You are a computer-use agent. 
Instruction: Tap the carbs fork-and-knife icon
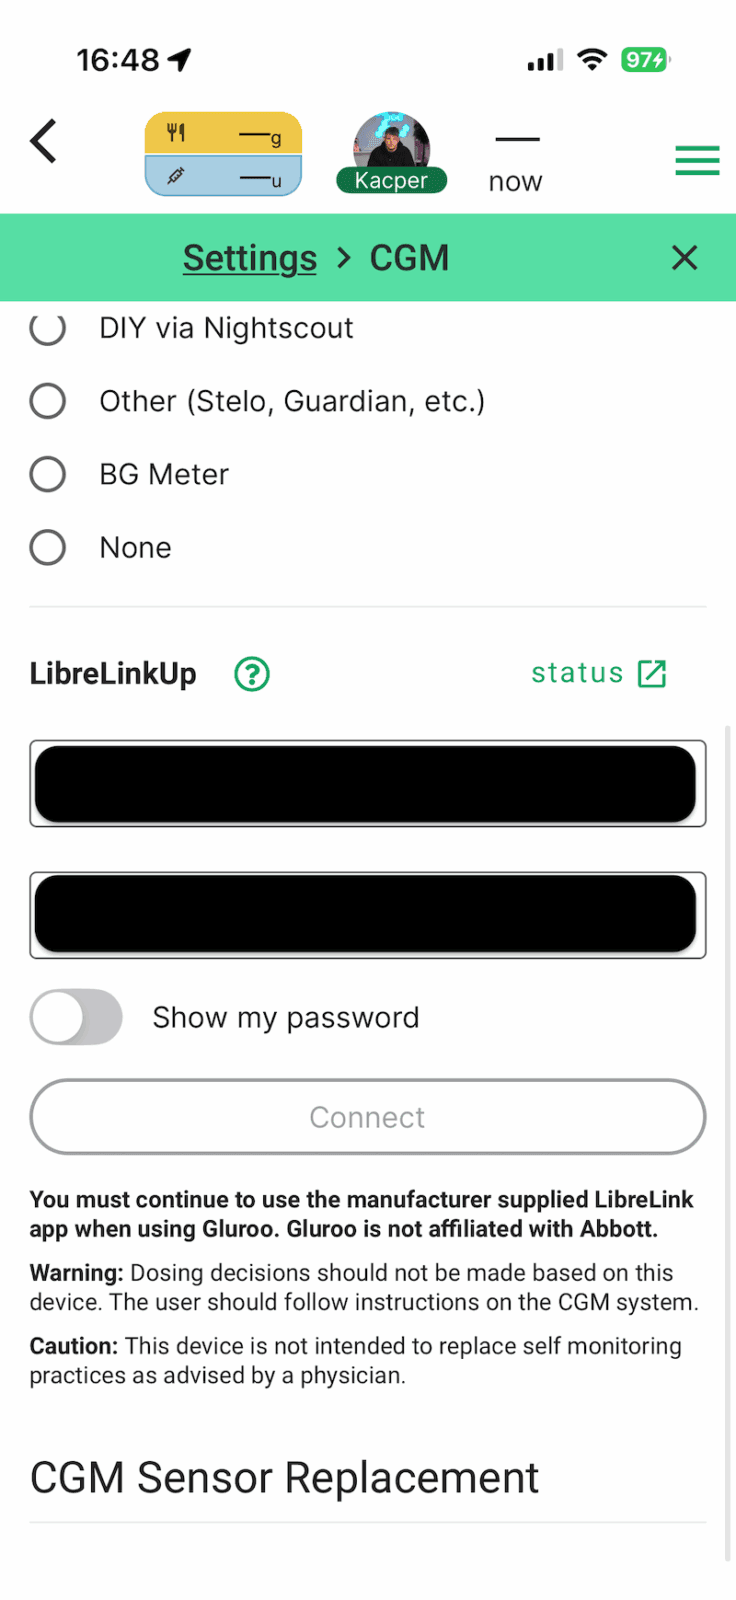point(177,132)
